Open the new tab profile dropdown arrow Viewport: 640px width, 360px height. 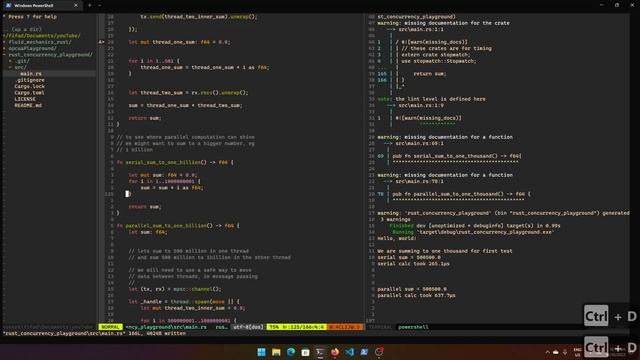[x=100, y=5]
